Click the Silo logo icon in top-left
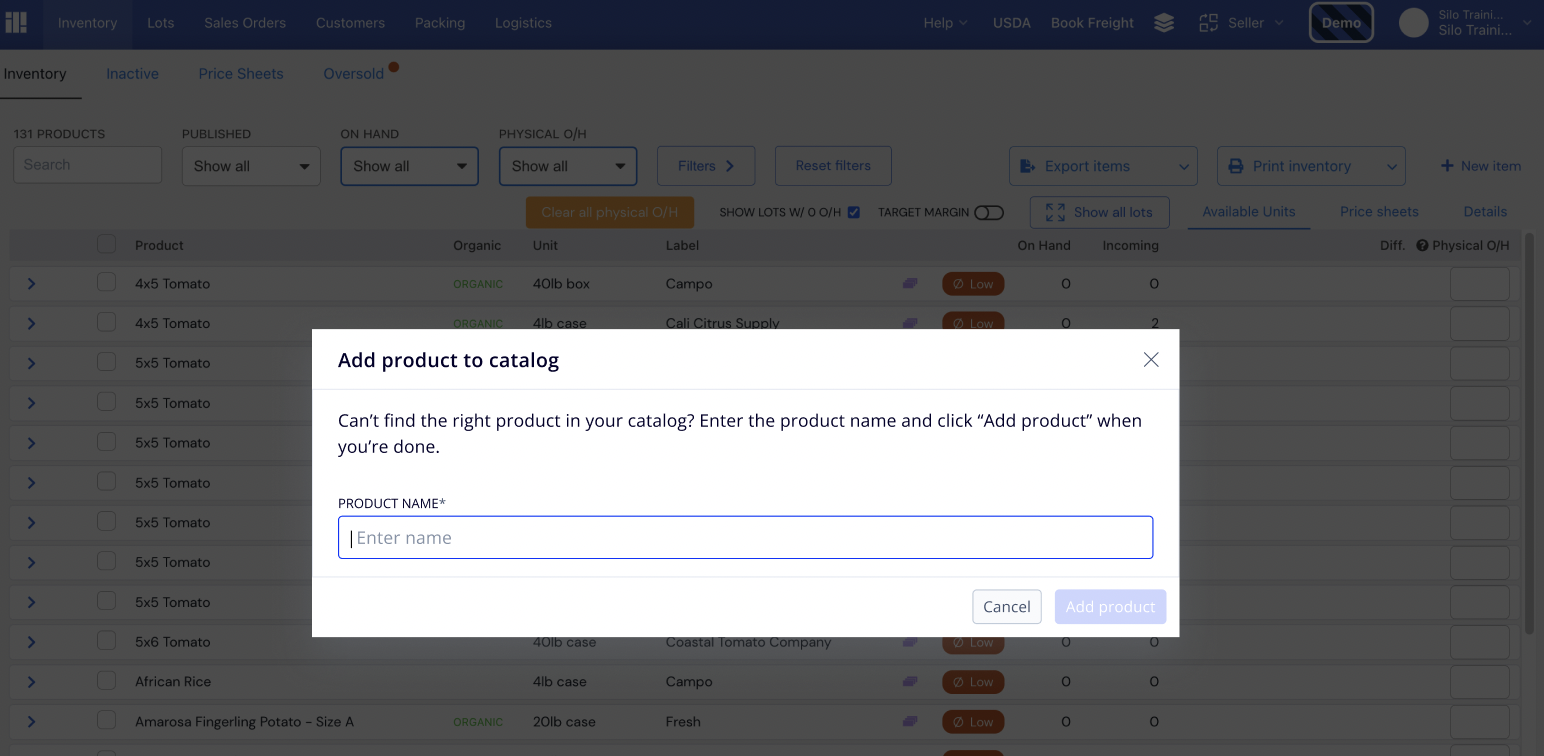Screen dimensions: 1544x756 [x=16, y=23]
